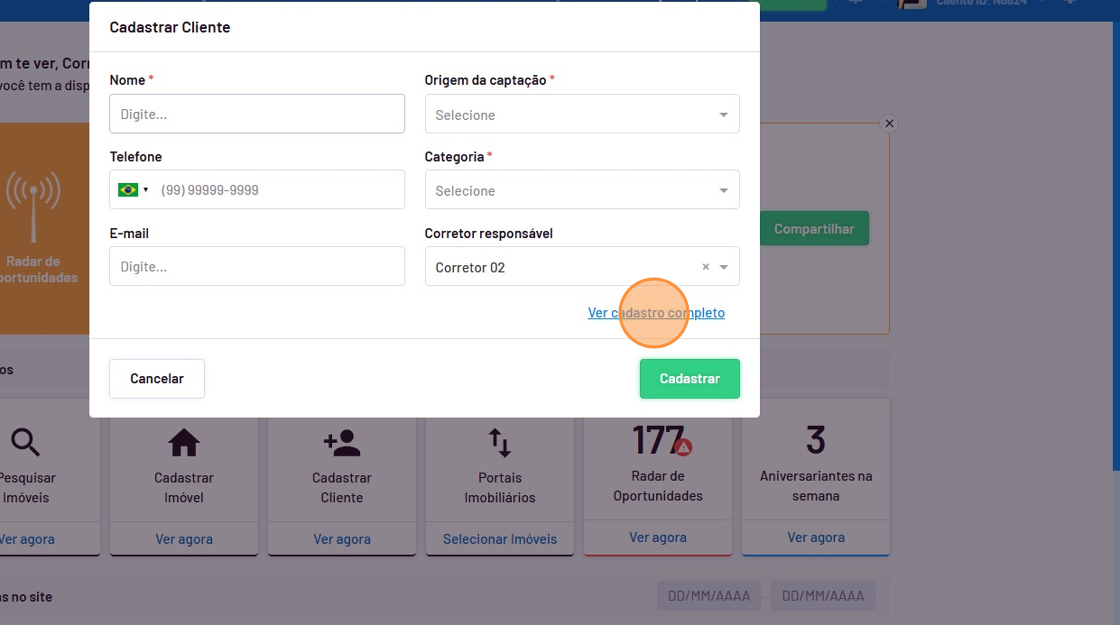Screen dimensions: 1120x625
Task: Click the house icon on Cadastrar Imóvel card
Action: click(x=184, y=442)
